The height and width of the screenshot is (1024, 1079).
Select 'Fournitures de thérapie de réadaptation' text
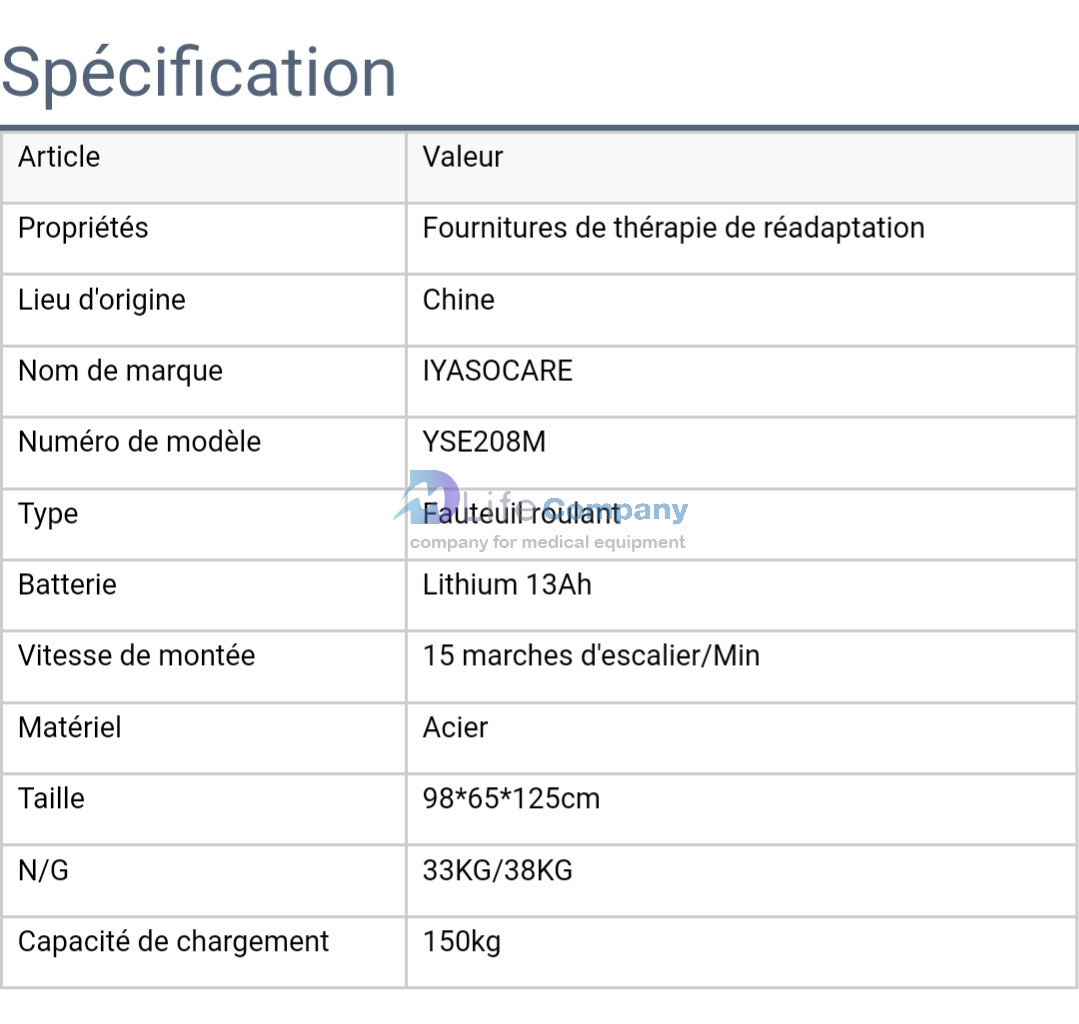pyautogui.click(x=673, y=228)
